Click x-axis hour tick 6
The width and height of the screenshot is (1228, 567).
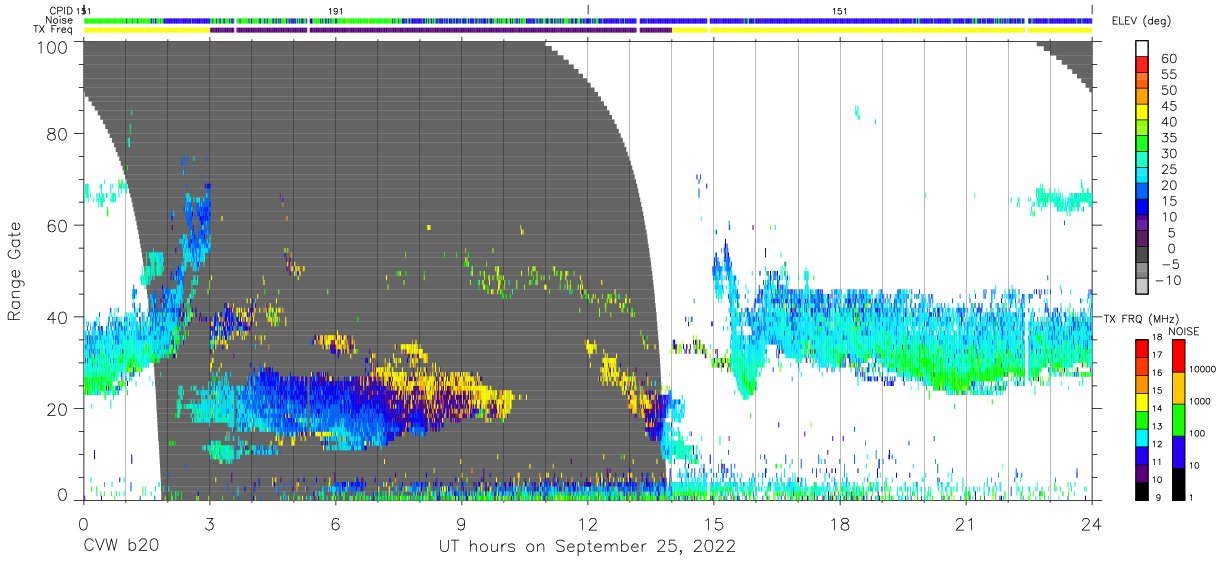336,524
